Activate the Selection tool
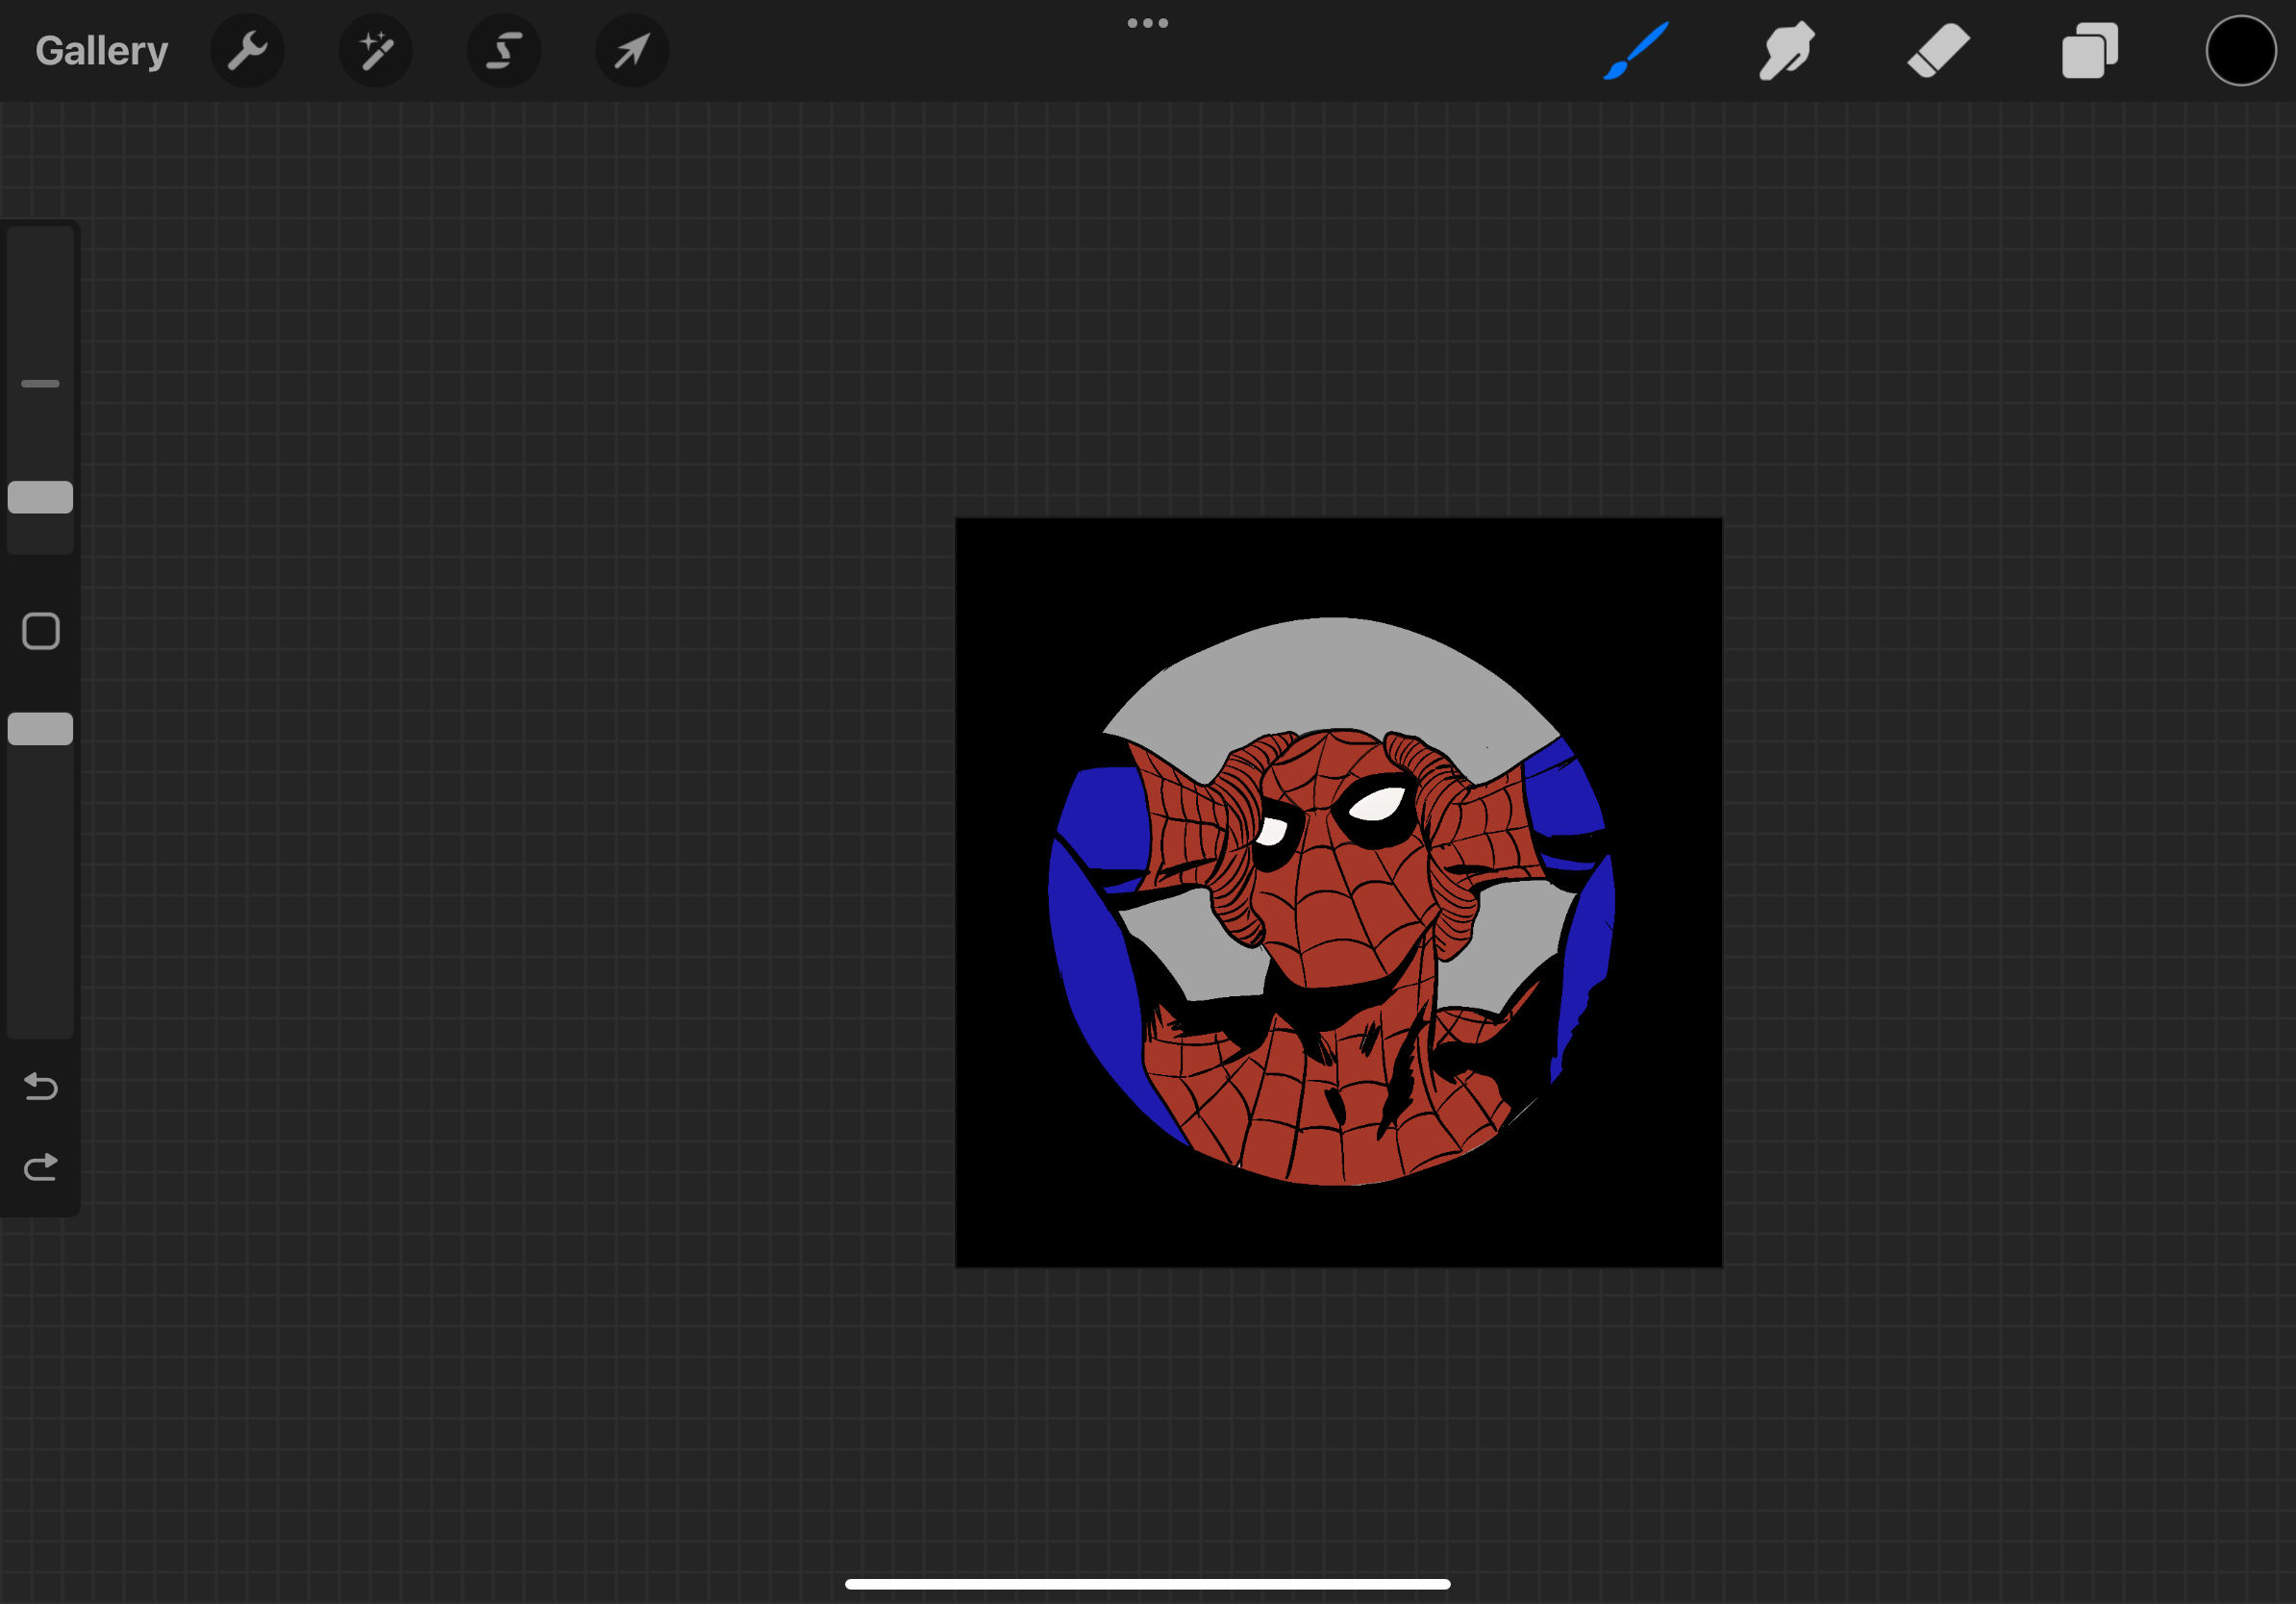Image resolution: width=2296 pixels, height=1604 pixels. (504, 50)
